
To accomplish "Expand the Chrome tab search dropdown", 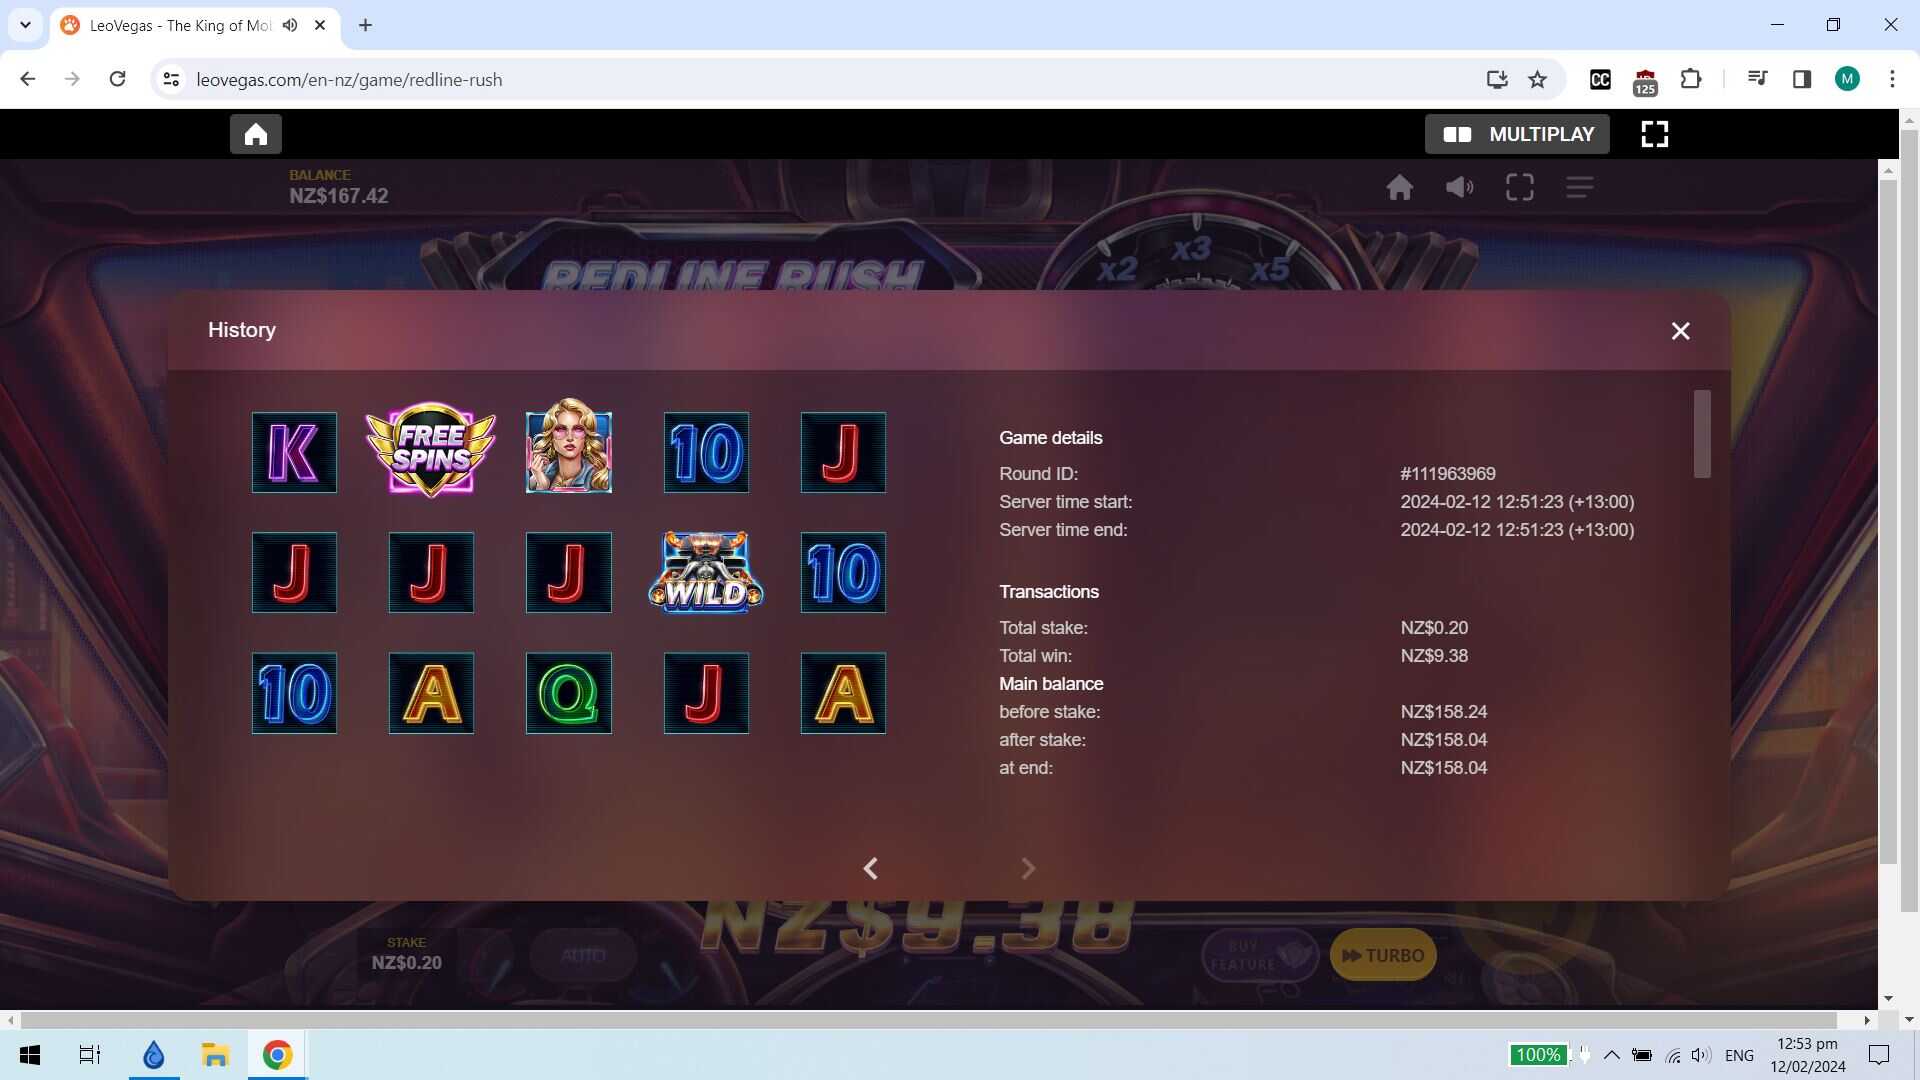I will click(25, 25).
